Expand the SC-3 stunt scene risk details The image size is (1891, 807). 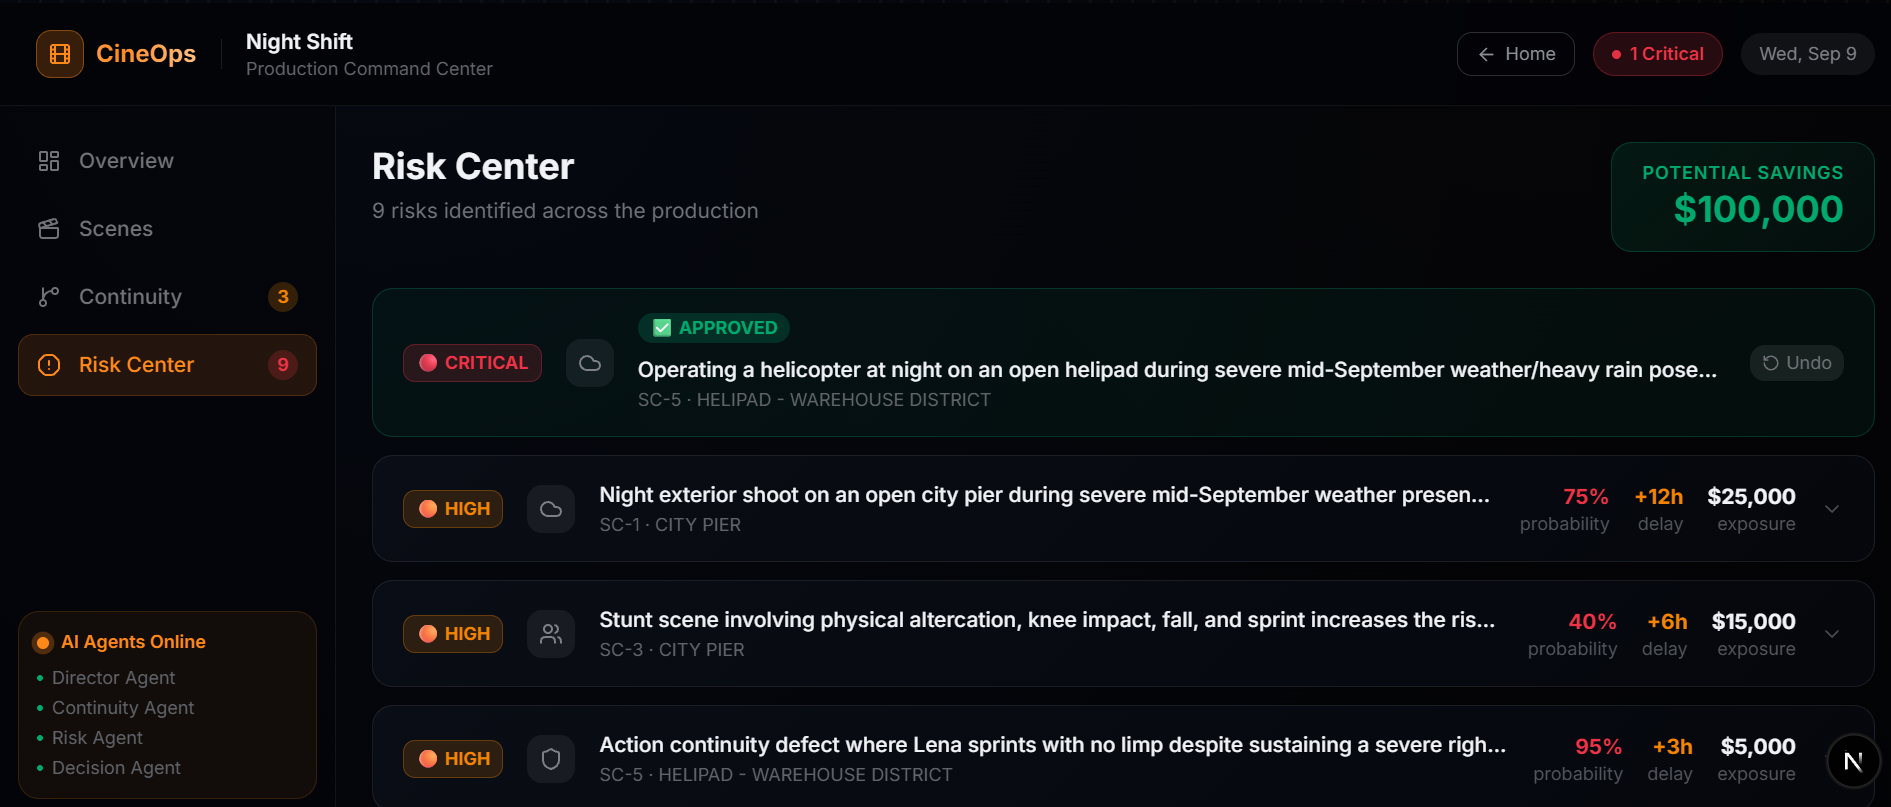(1832, 634)
